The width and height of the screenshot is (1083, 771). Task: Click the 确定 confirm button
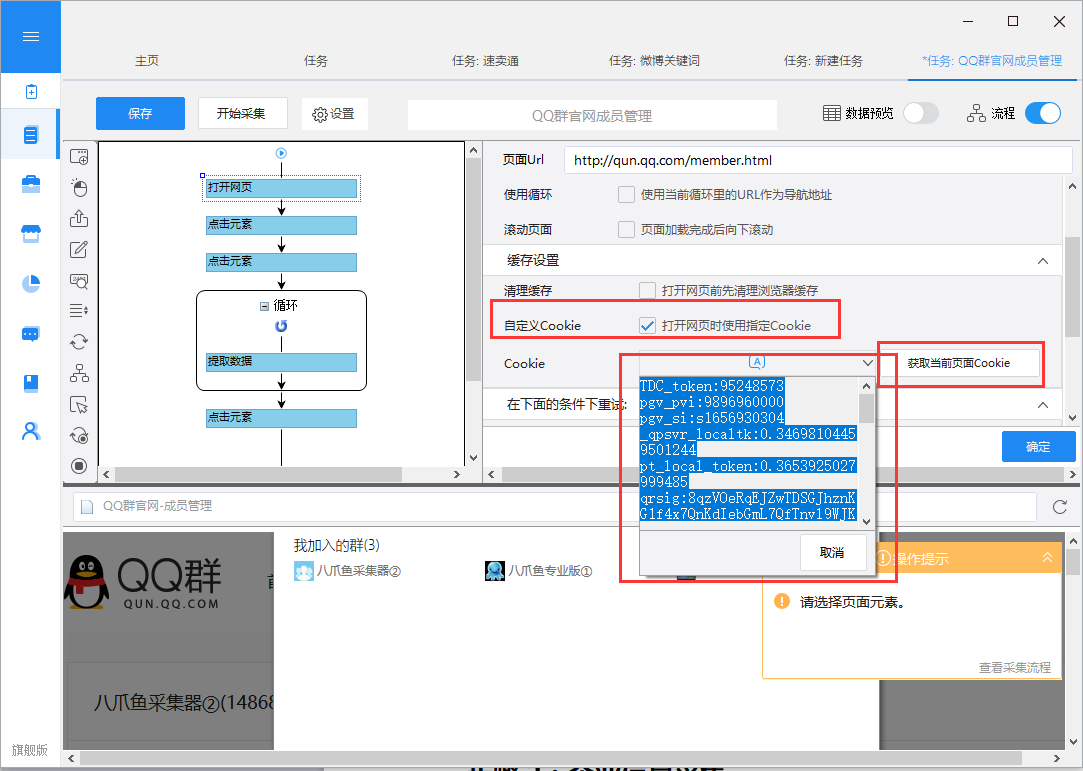[x=1038, y=447]
